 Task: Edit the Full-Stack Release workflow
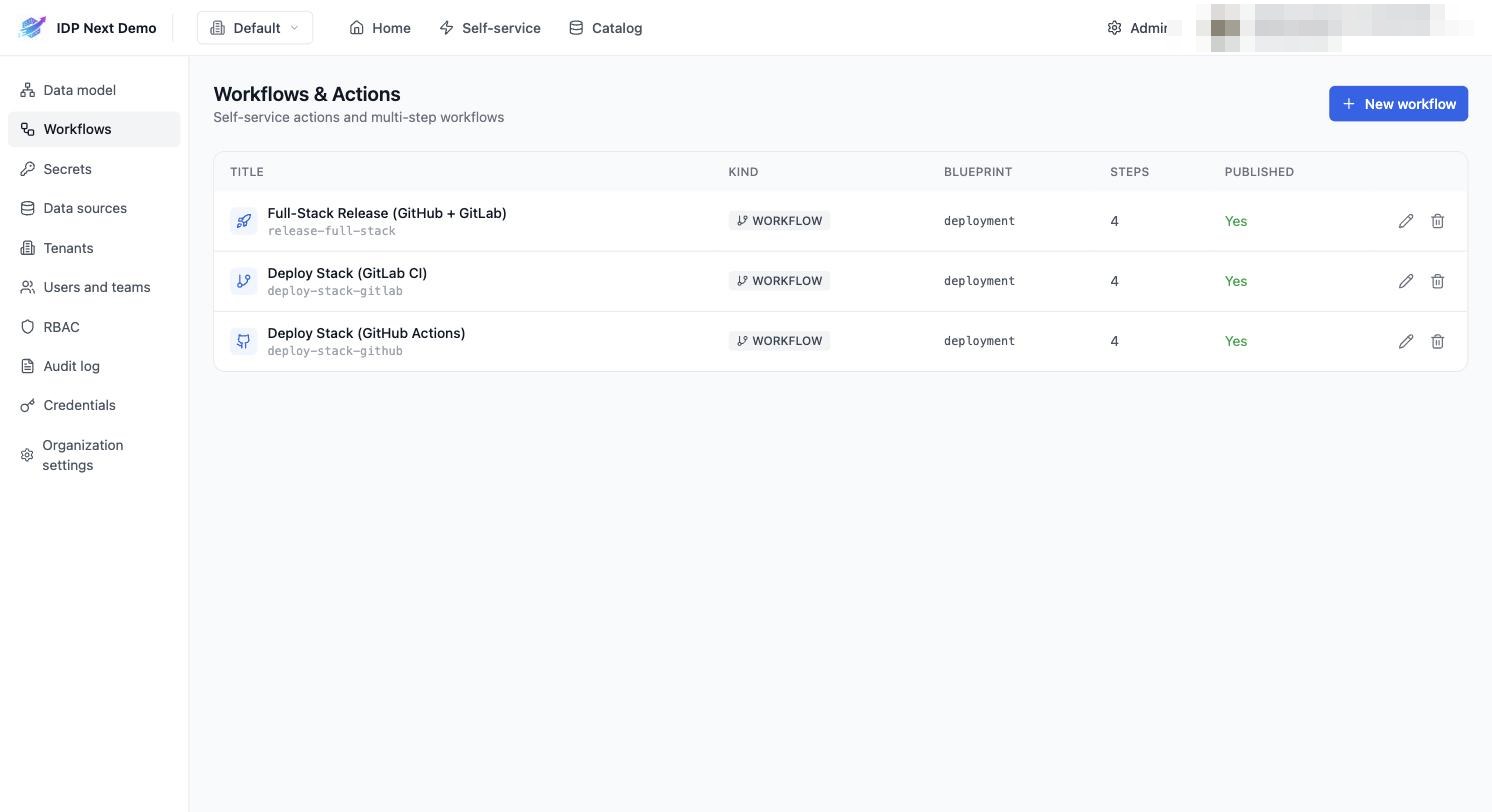tap(1406, 221)
